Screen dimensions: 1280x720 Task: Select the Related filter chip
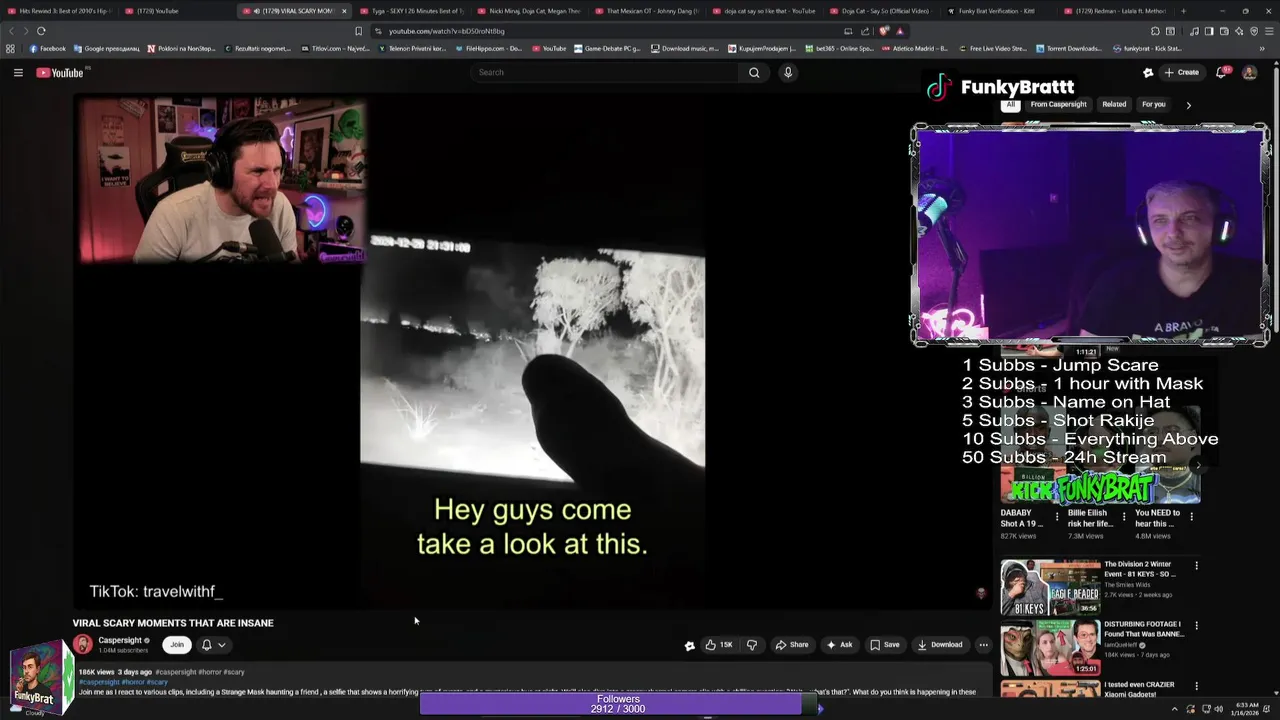coord(1114,104)
